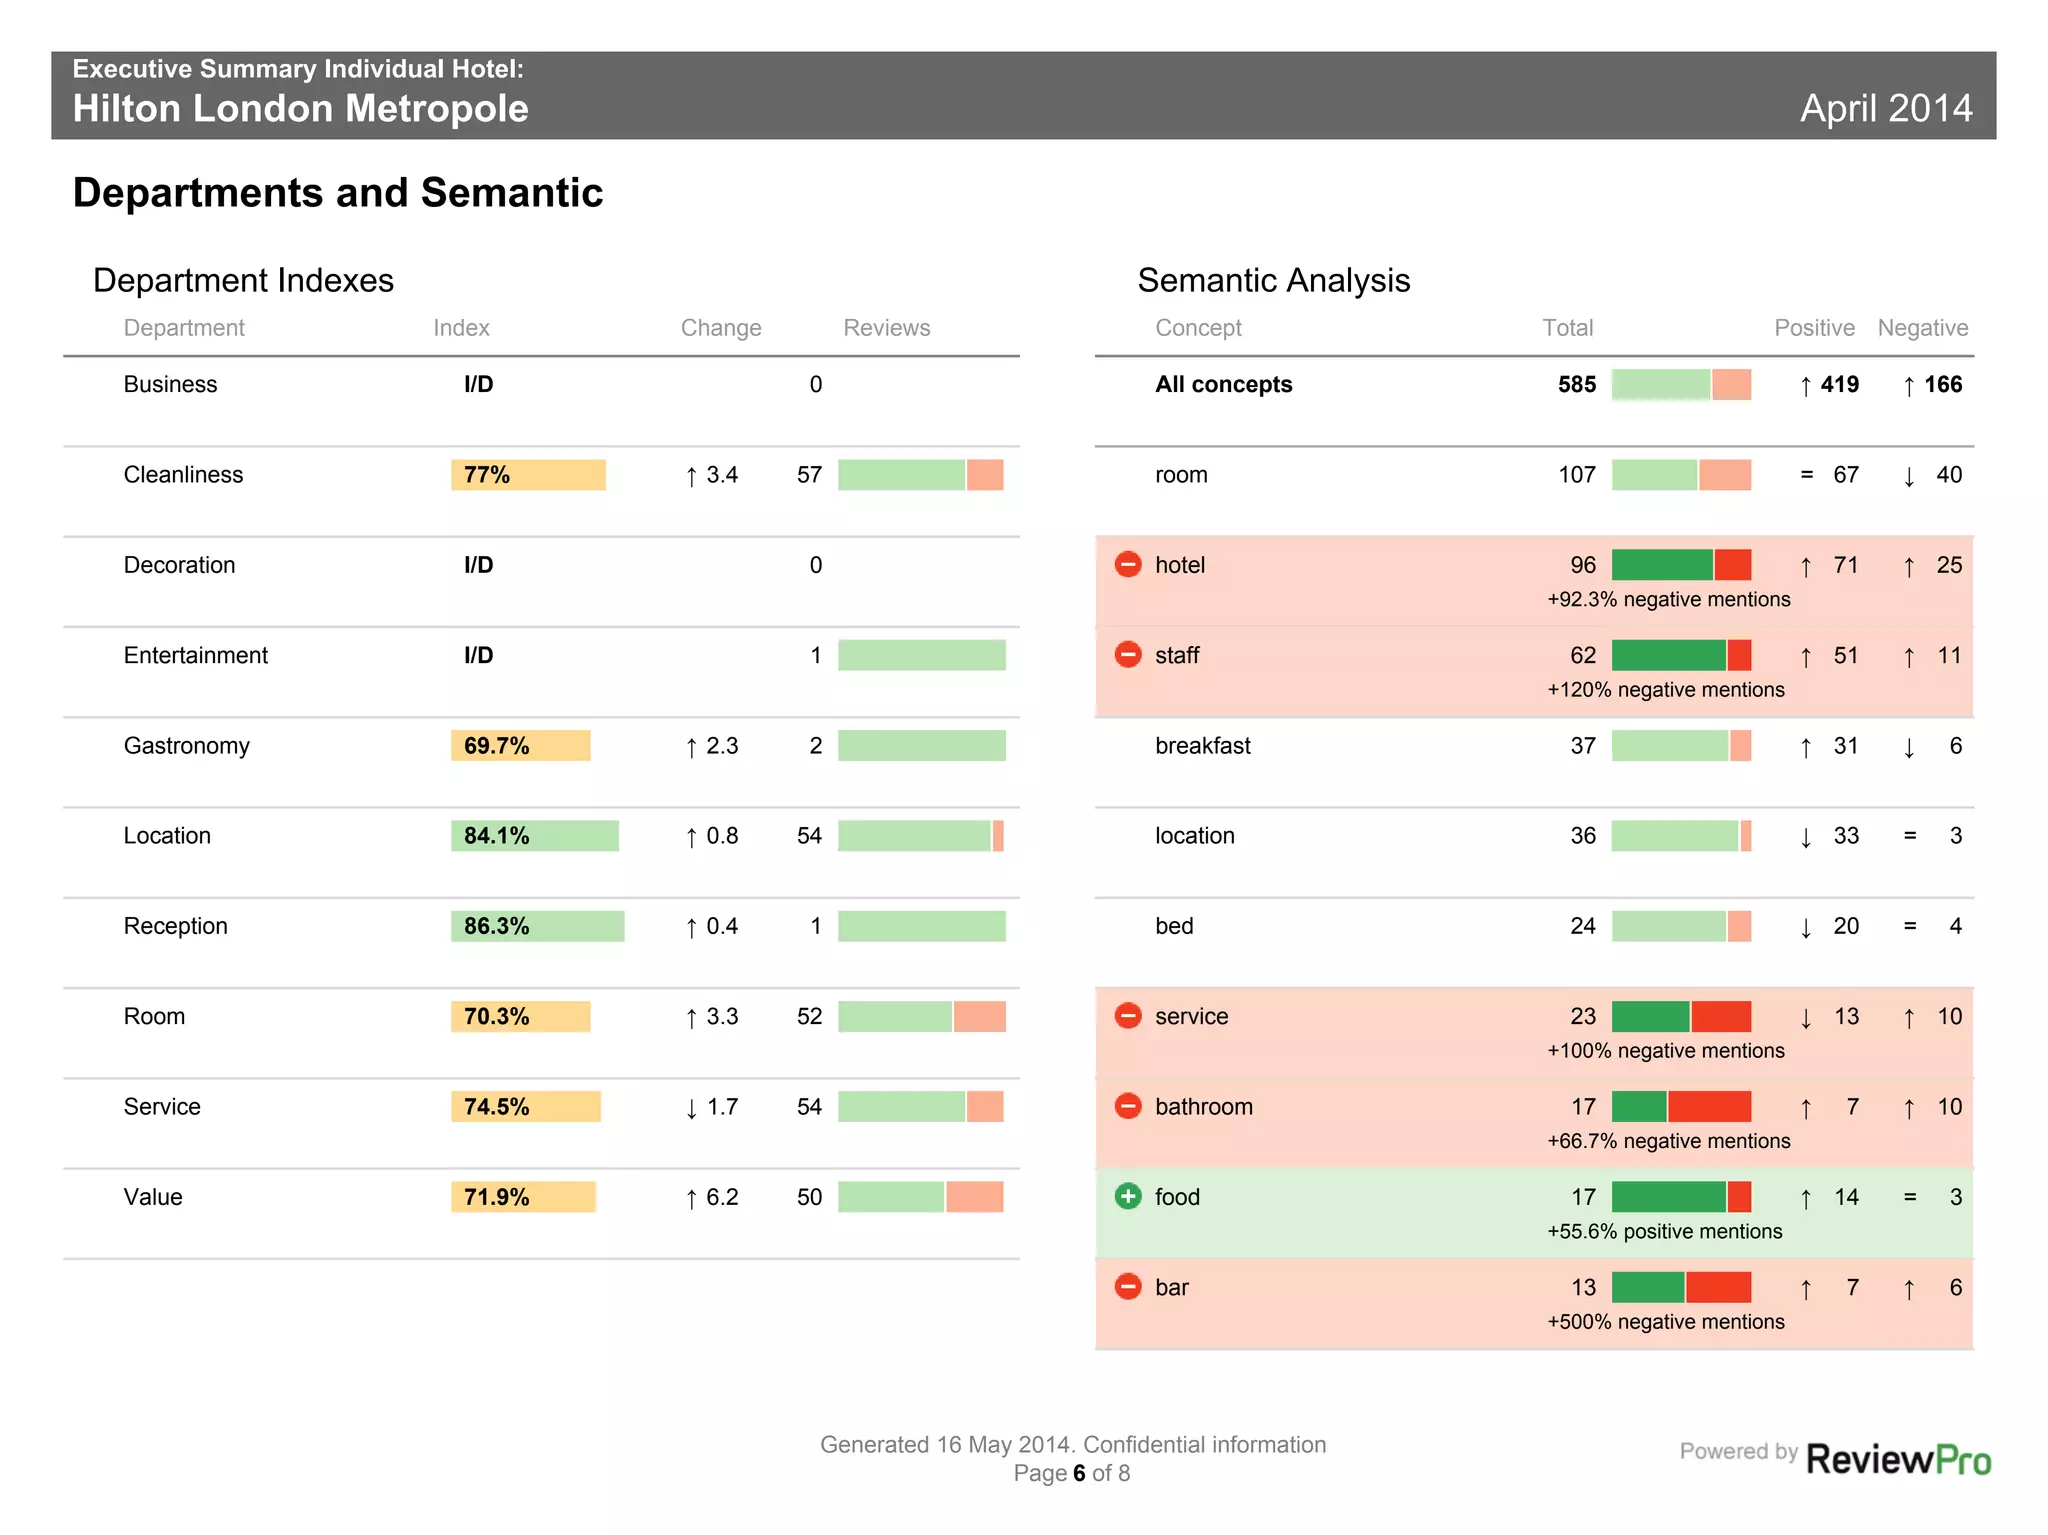2048x1535 pixels.
Task: Click the red minus icon beside bathroom
Action: coord(1127,1106)
